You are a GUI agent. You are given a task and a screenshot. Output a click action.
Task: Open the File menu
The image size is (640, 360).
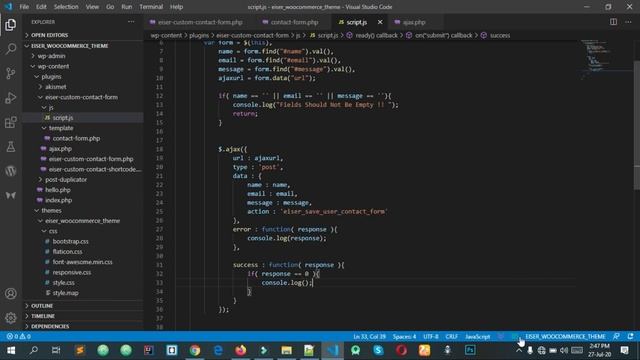pyautogui.click(x=24, y=7)
